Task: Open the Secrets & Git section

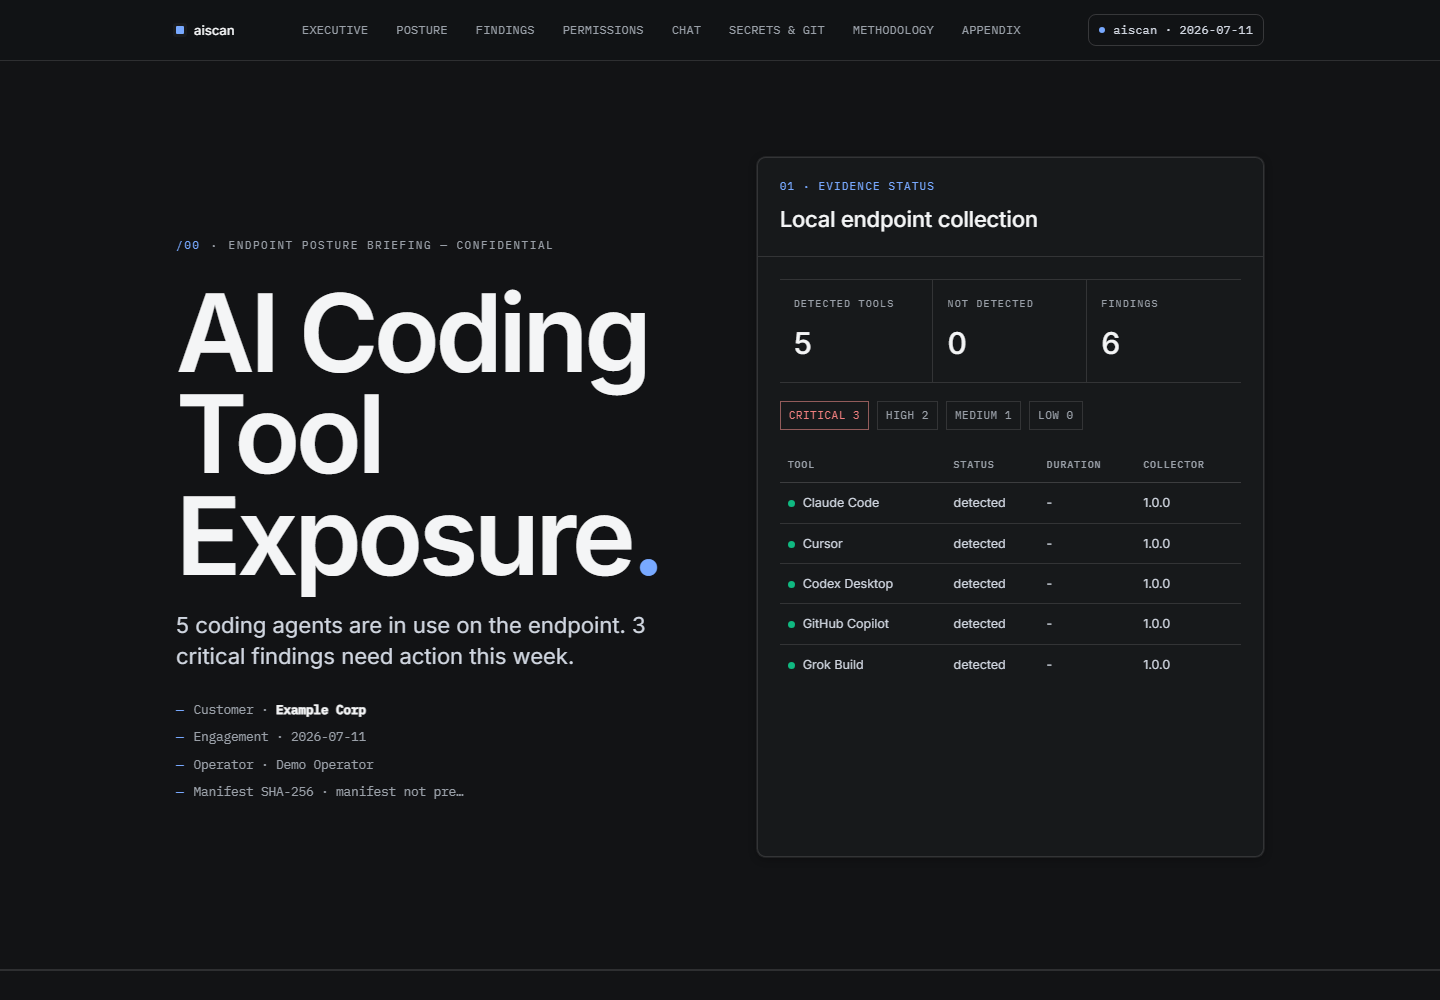Action: (777, 30)
